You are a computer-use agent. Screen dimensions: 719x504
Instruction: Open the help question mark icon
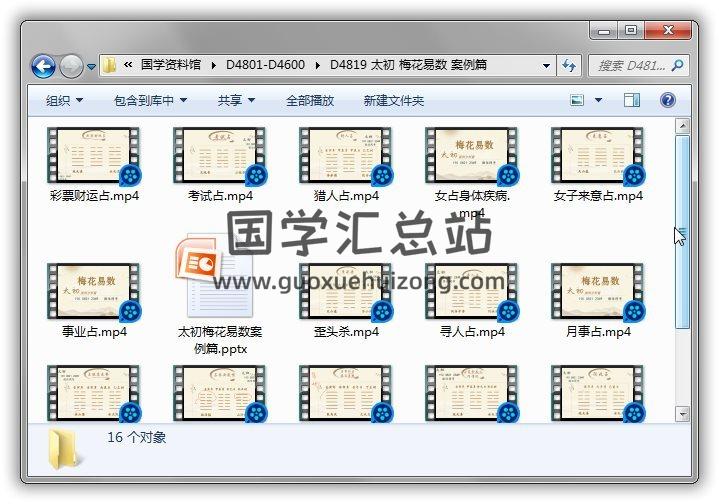point(668,100)
